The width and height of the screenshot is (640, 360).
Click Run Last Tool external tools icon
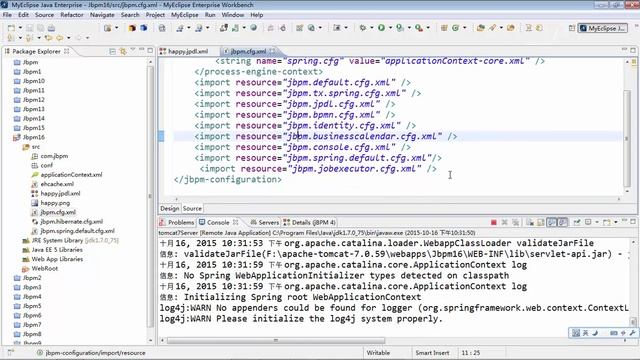tap(419, 28)
